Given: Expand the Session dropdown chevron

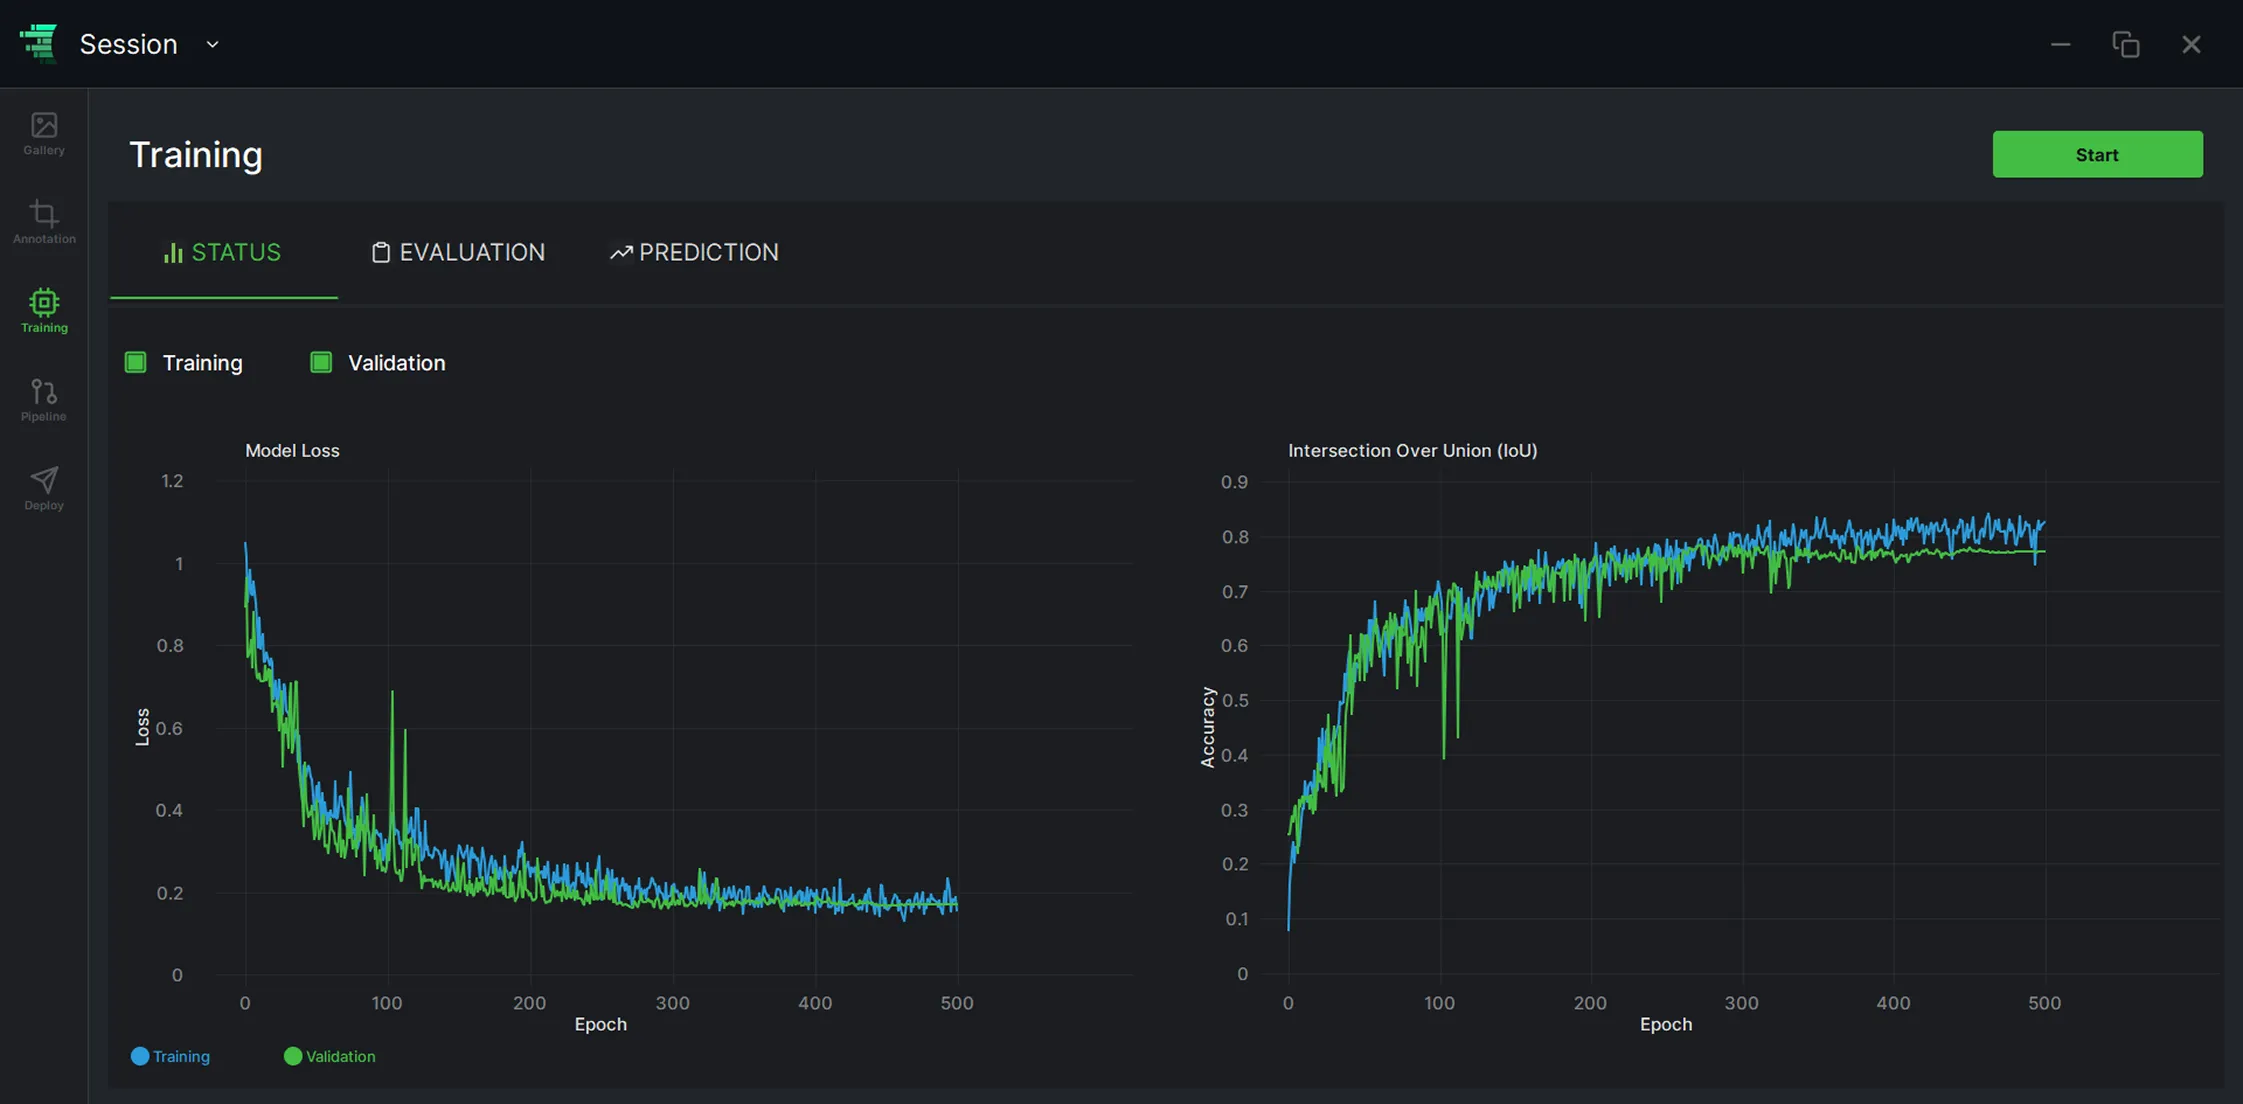Looking at the screenshot, I should (212, 44).
